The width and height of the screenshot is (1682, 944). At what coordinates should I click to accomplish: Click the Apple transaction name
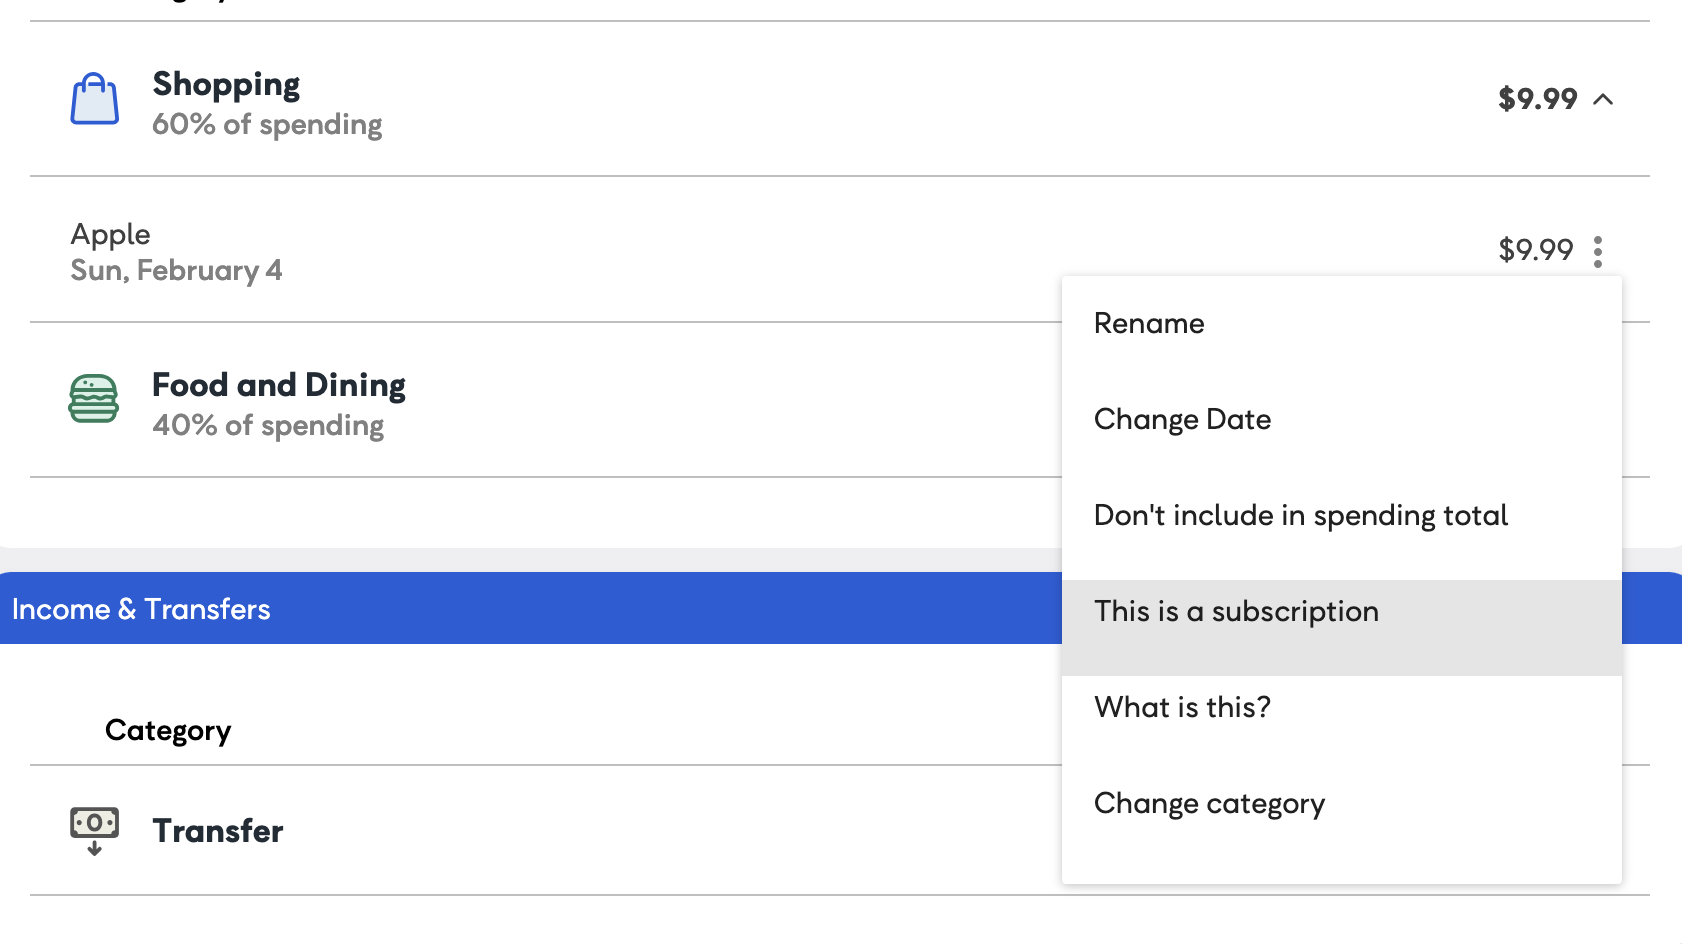tap(110, 234)
